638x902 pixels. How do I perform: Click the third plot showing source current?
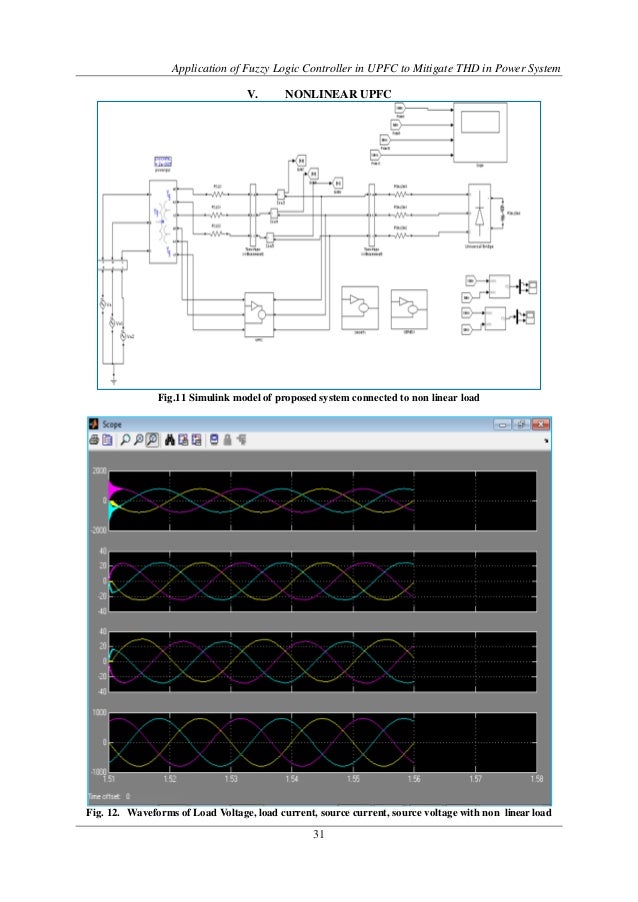(x=322, y=662)
